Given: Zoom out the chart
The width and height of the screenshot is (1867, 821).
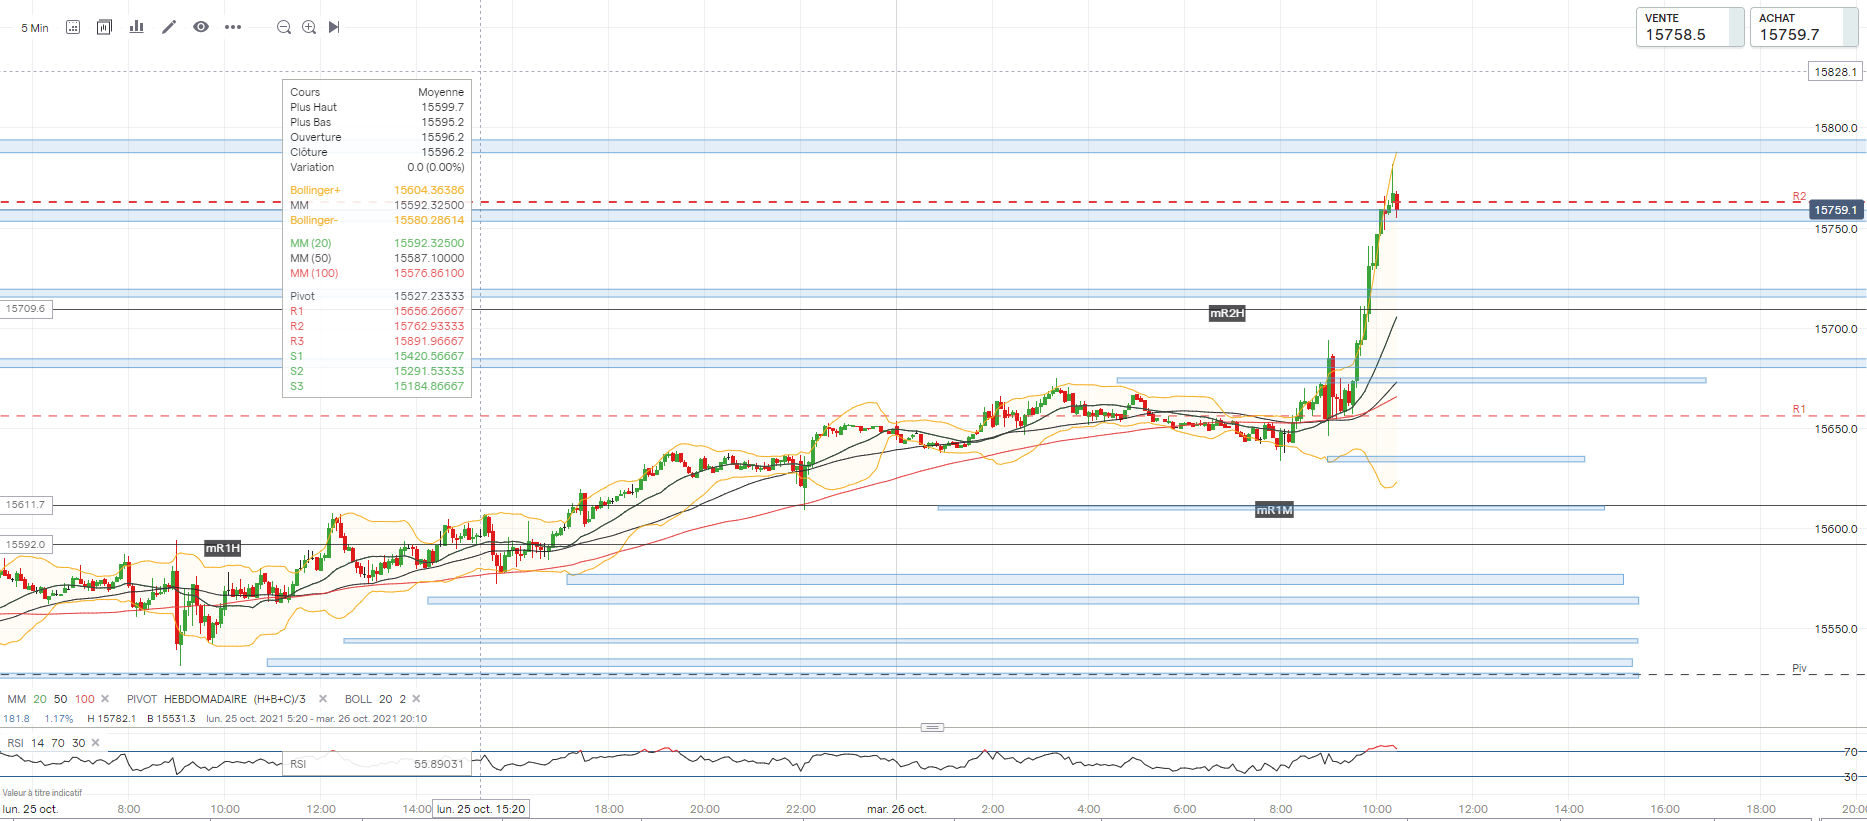Looking at the screenshot, I should point(284,27).
